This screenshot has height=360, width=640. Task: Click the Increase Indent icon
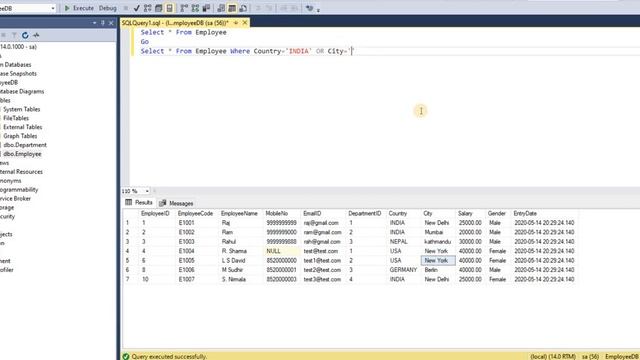point(294,8)
